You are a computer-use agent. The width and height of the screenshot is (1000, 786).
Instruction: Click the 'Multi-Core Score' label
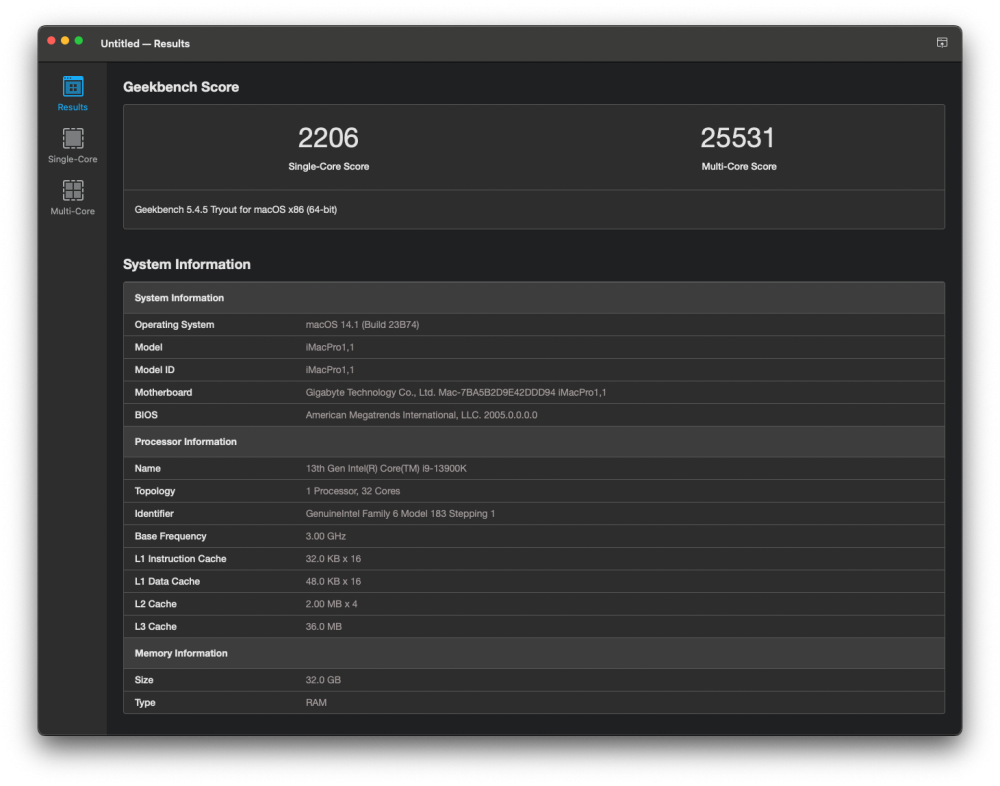point(739,167)
